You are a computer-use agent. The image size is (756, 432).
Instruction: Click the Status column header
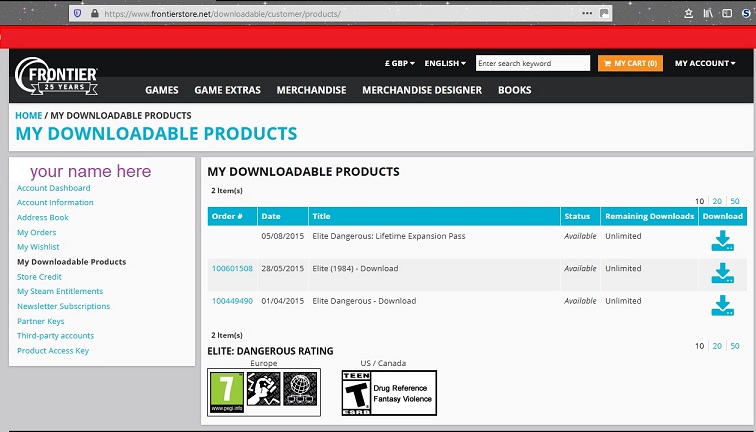[x=580, y=216]
